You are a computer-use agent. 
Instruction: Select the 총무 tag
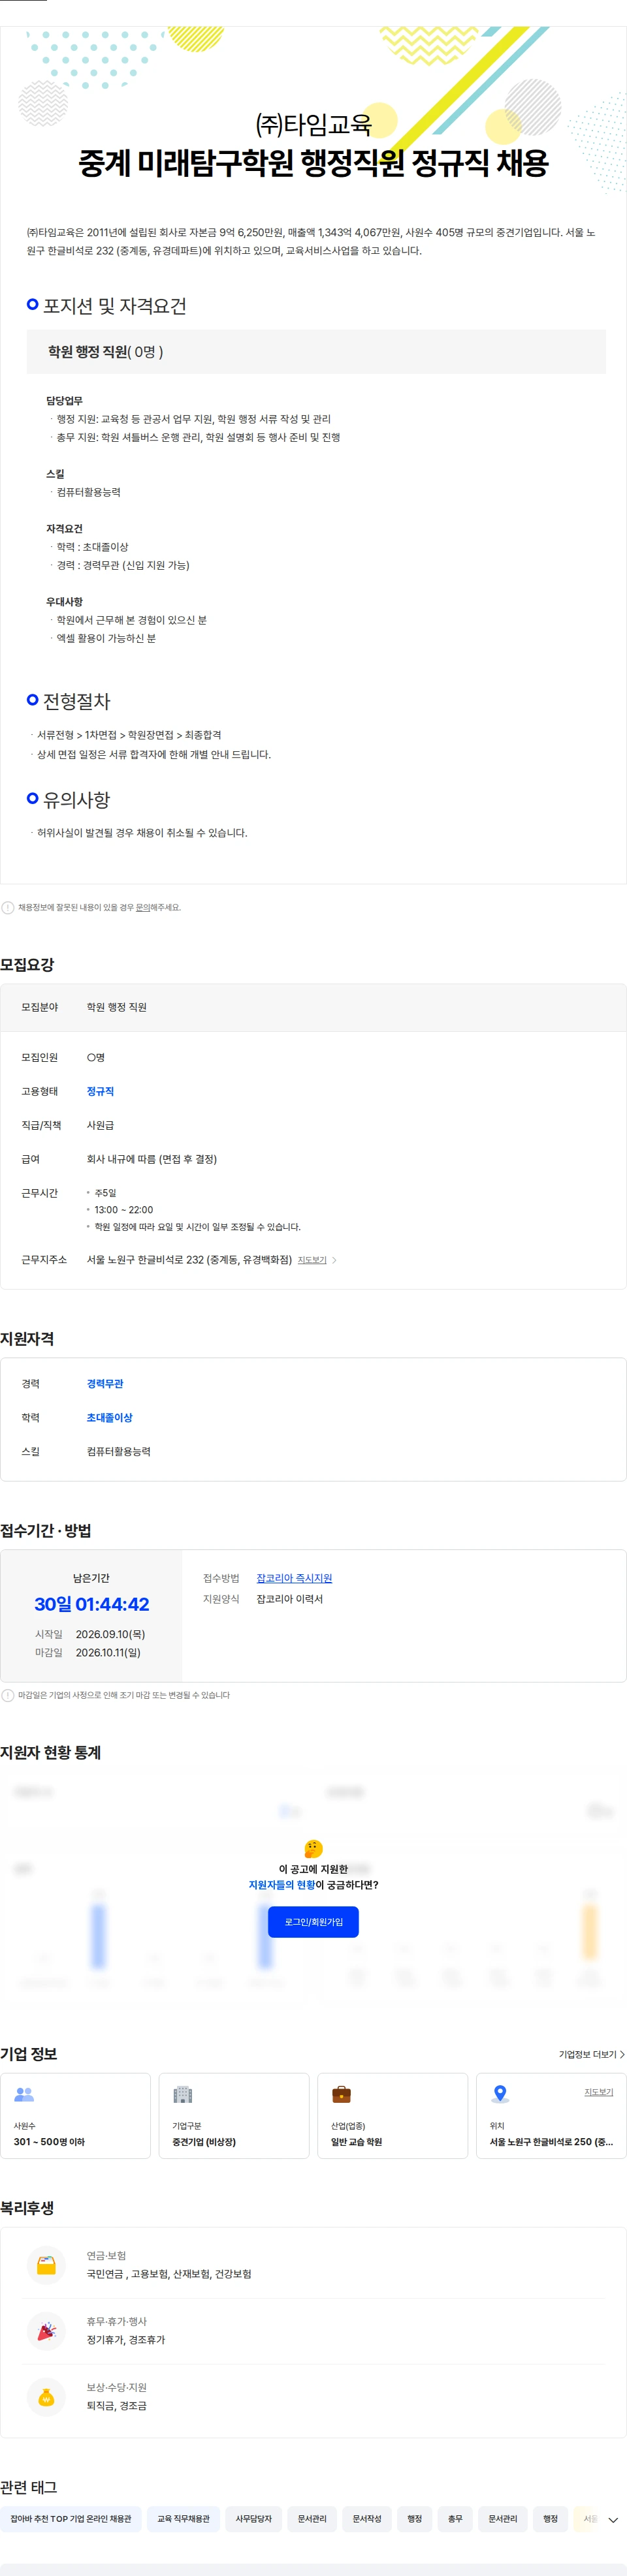pyautogui.click(x=455, y=2519)
